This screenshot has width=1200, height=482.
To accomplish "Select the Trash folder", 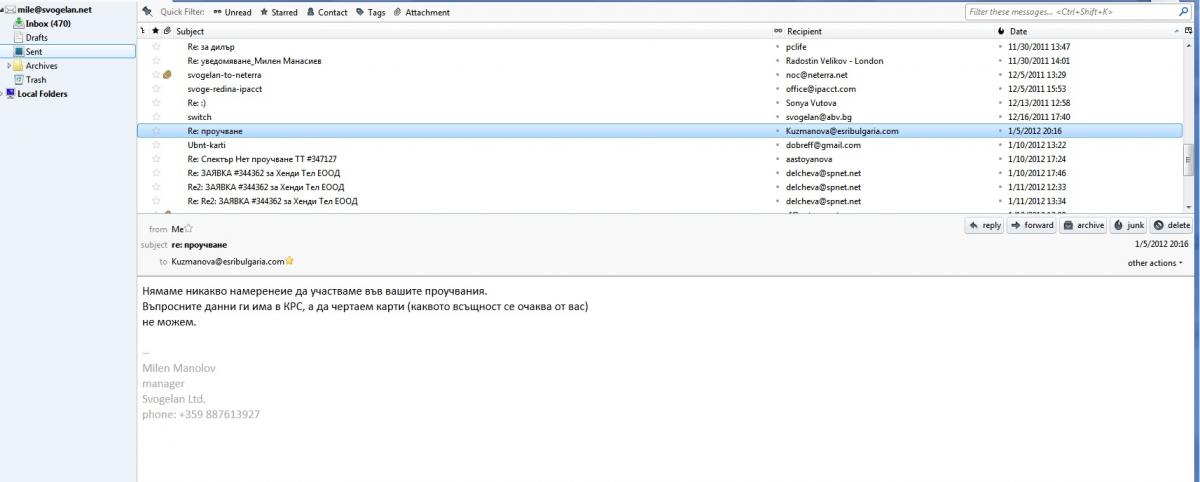I will (36, 80).
